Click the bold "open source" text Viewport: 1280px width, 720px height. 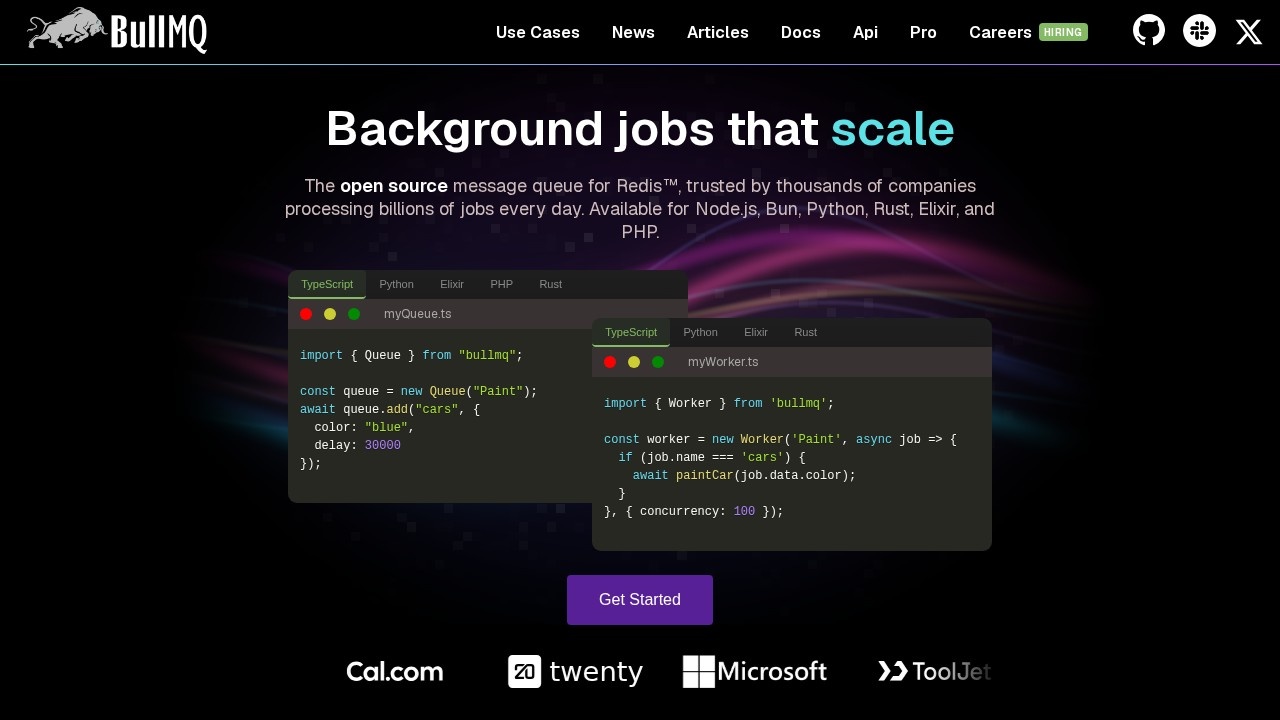click(394, 186)
